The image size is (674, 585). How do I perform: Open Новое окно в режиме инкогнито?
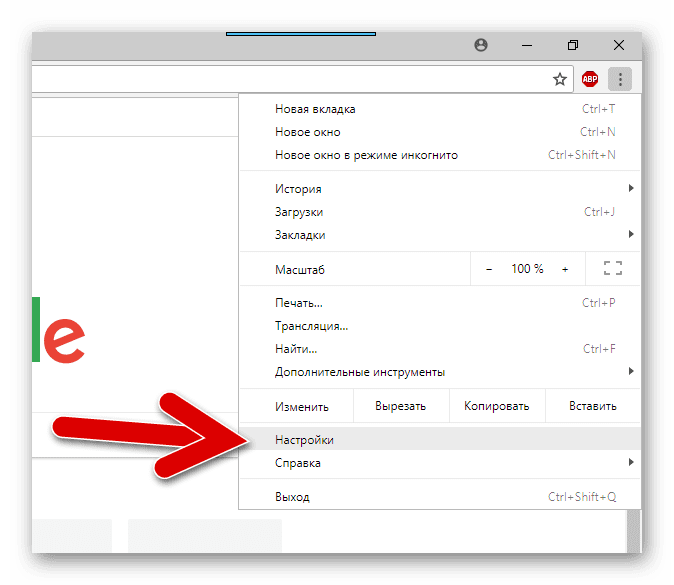pos(440,155)
